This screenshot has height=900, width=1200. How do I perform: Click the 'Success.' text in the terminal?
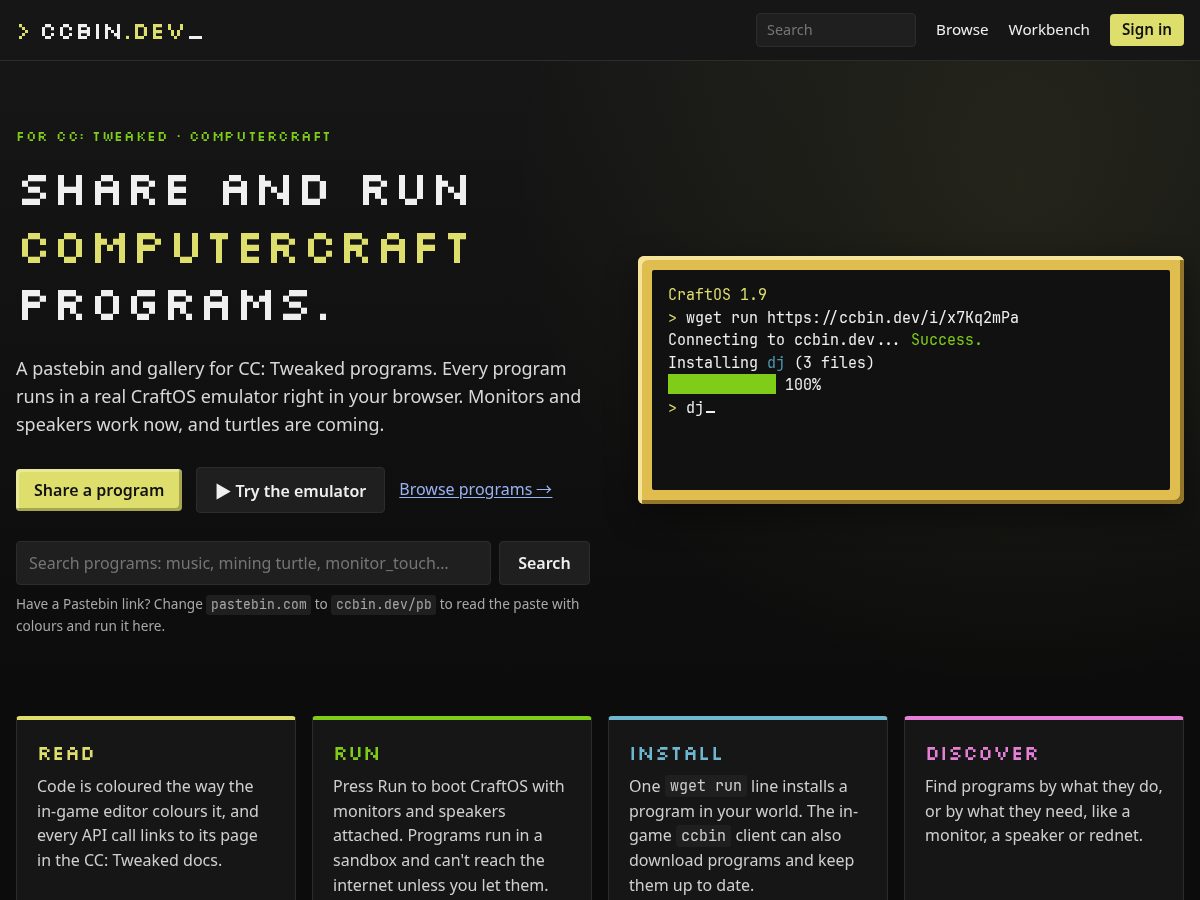click(946, 340)
